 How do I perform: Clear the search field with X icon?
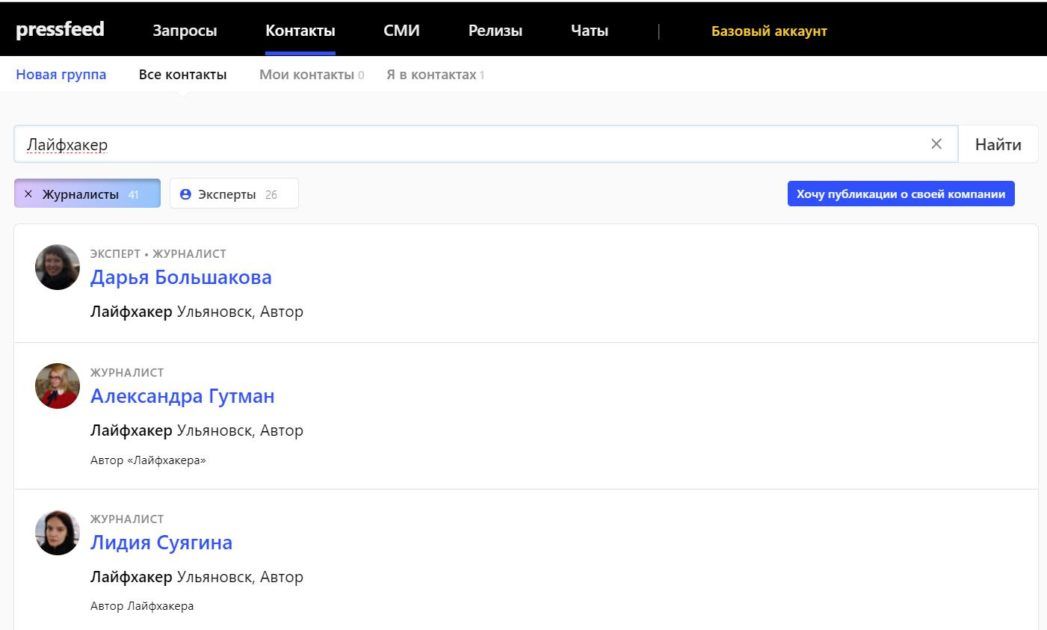tap(936, 144)
